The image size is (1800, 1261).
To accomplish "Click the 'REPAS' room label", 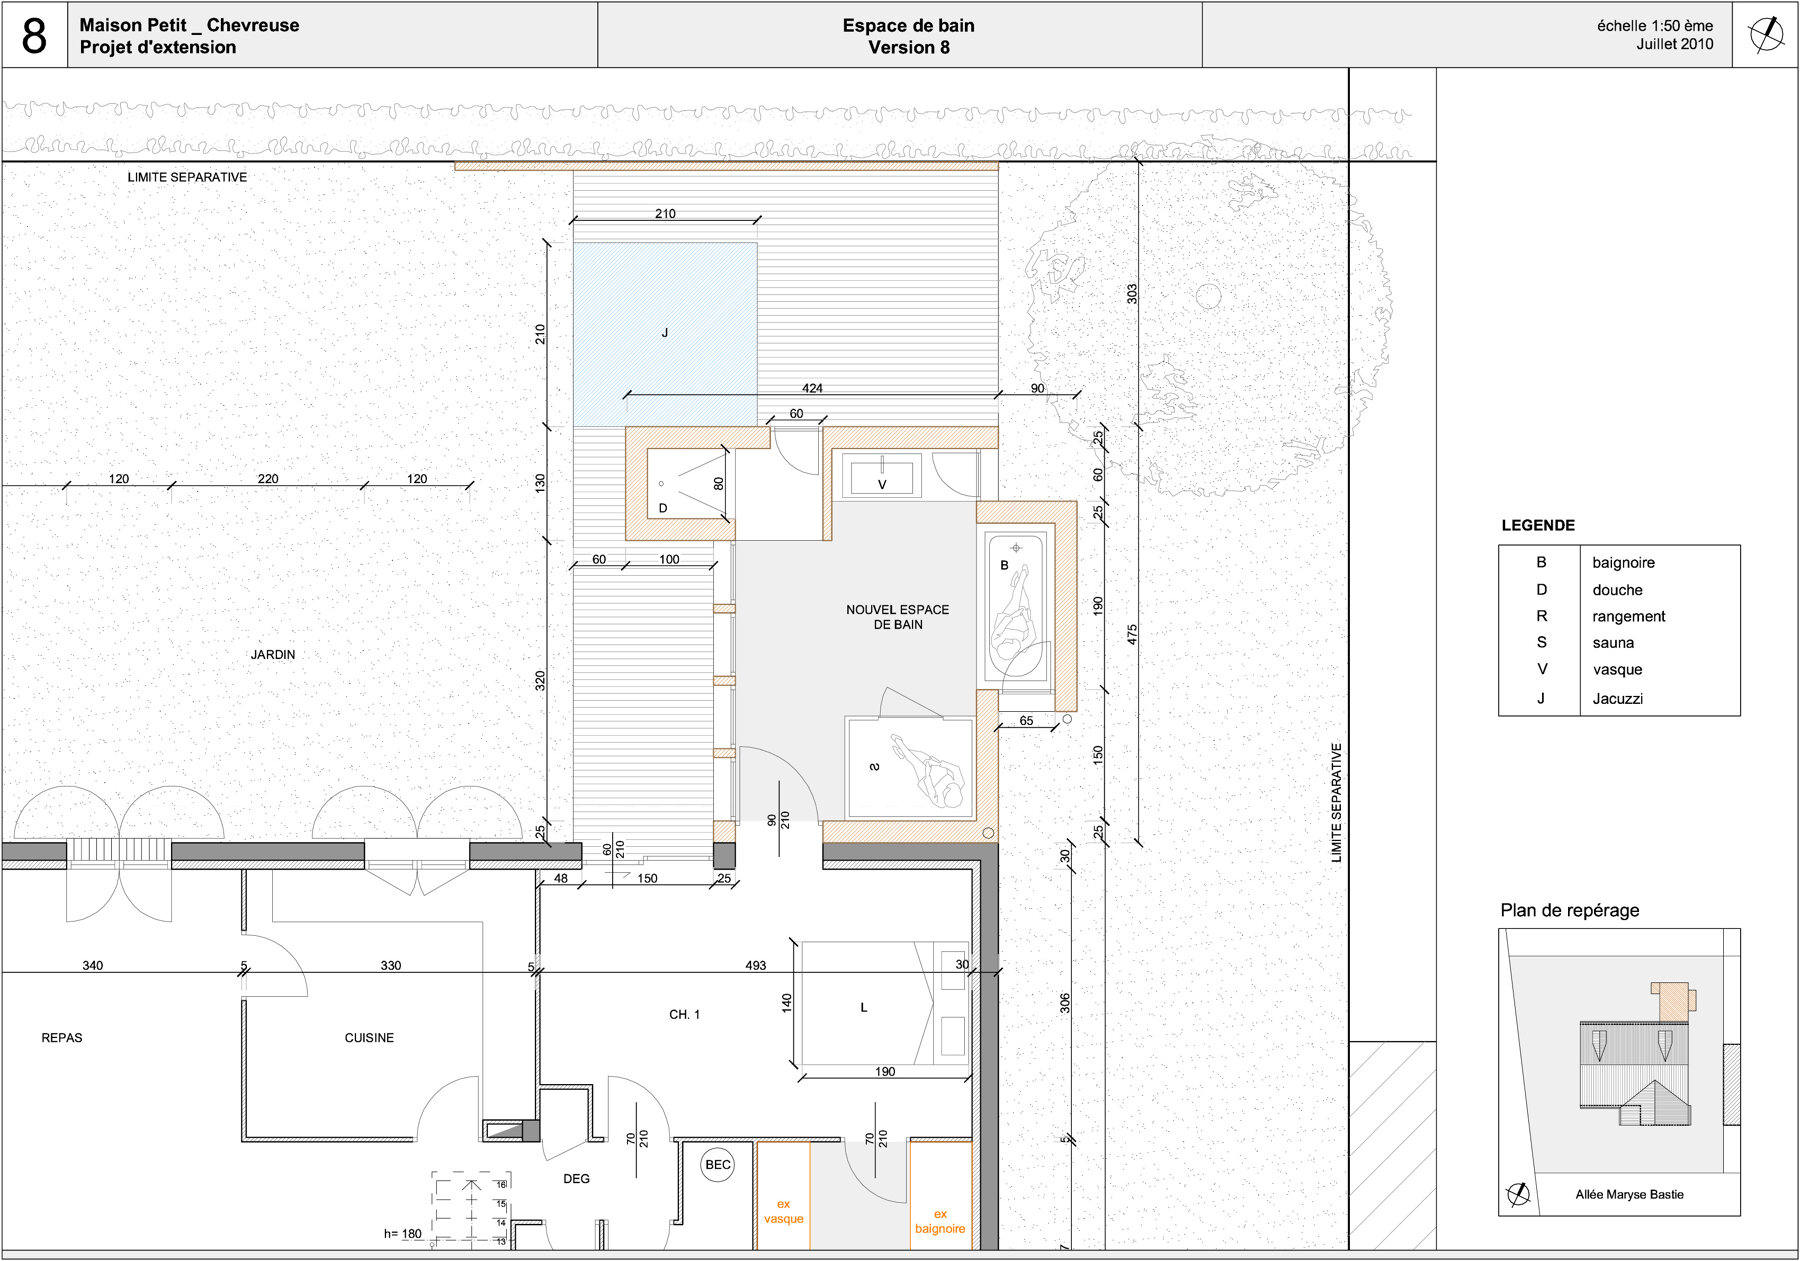I will [62, 1038].
